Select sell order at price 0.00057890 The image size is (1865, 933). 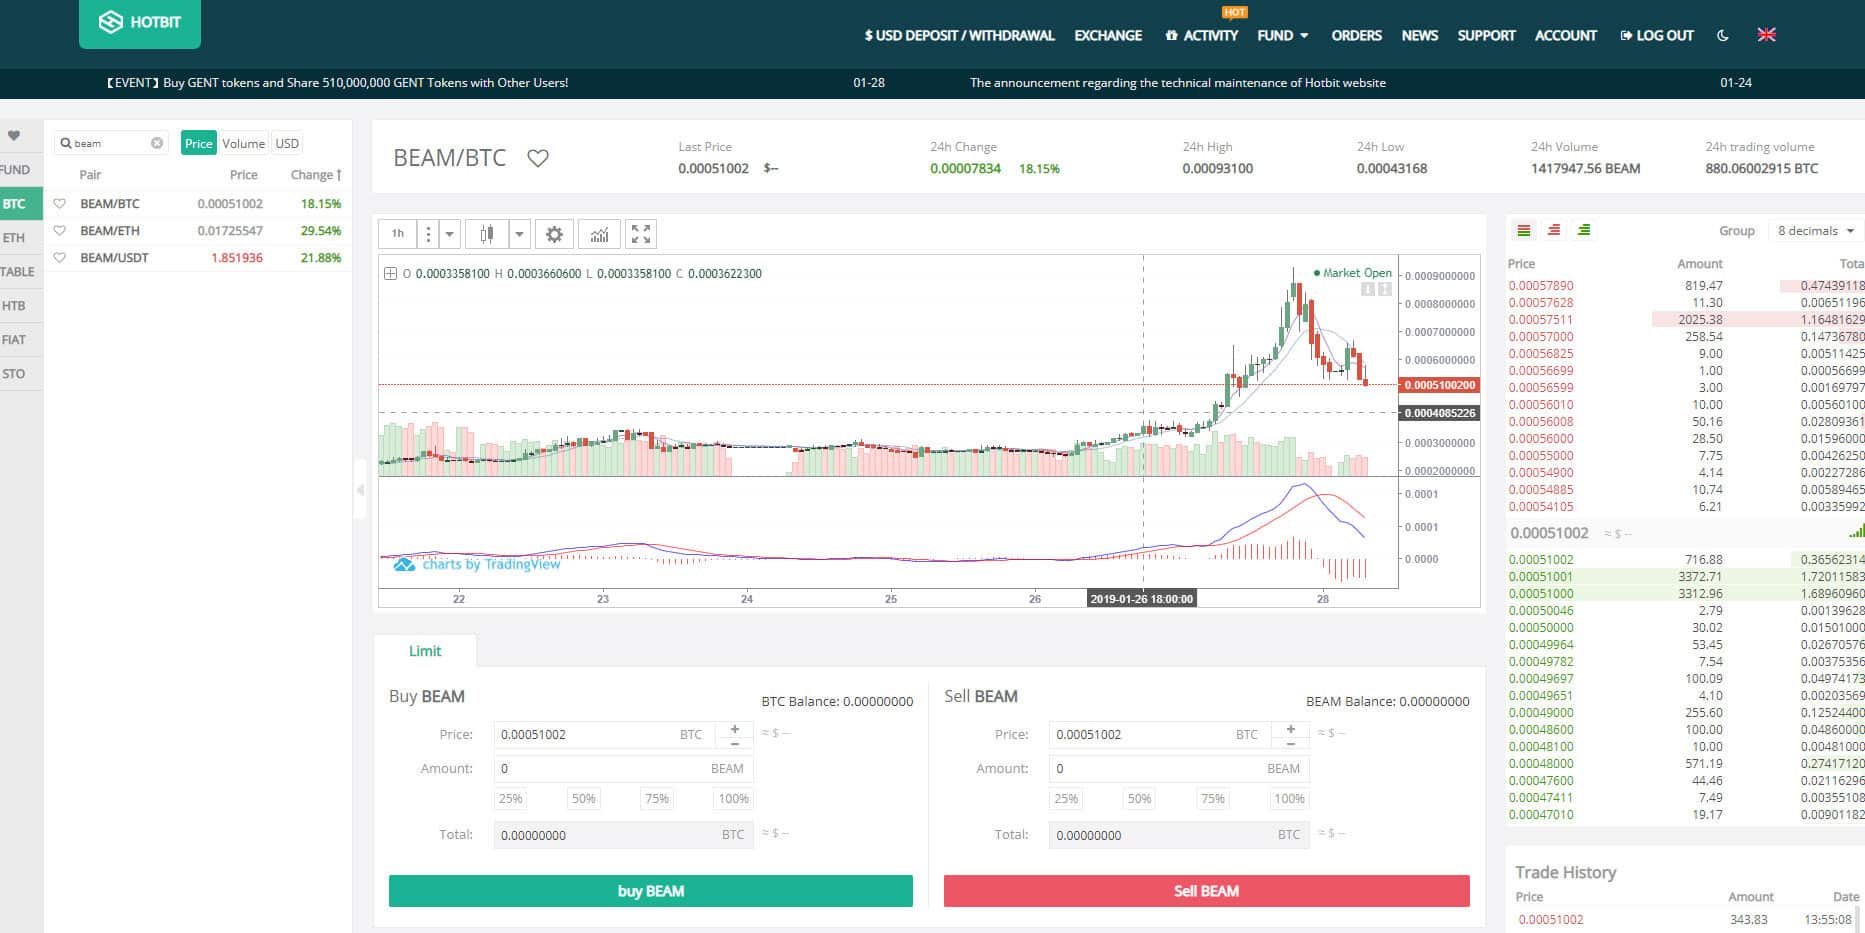(1685, 286)
